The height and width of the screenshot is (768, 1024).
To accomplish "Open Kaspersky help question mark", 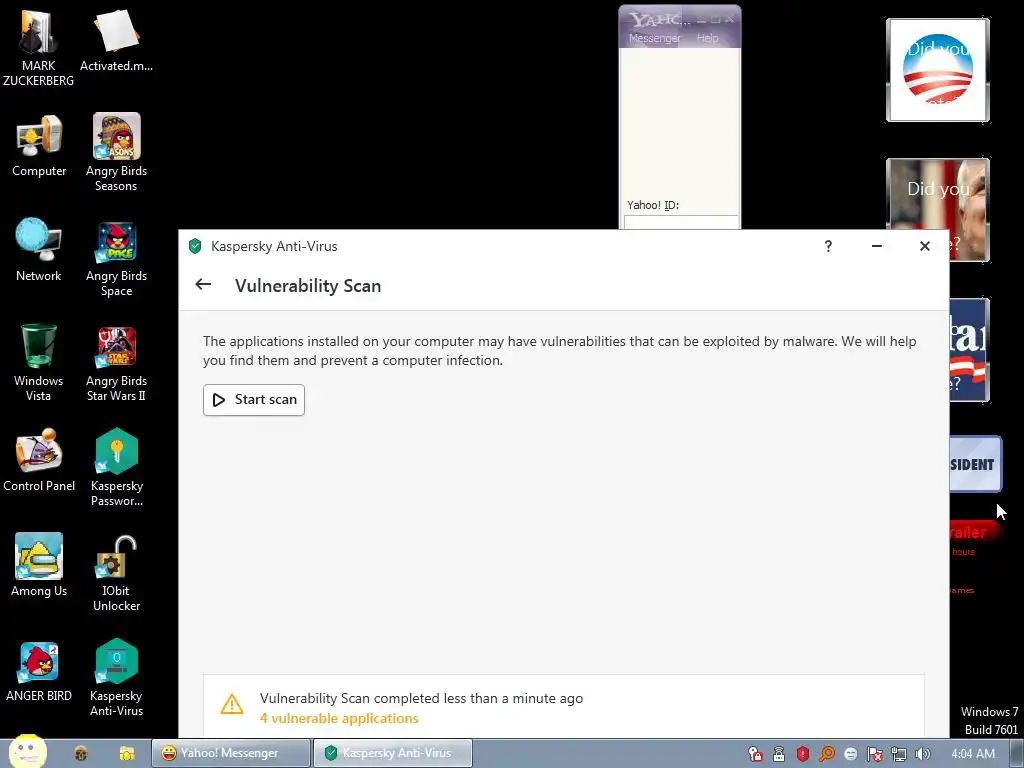I will [x=828, y=246].
